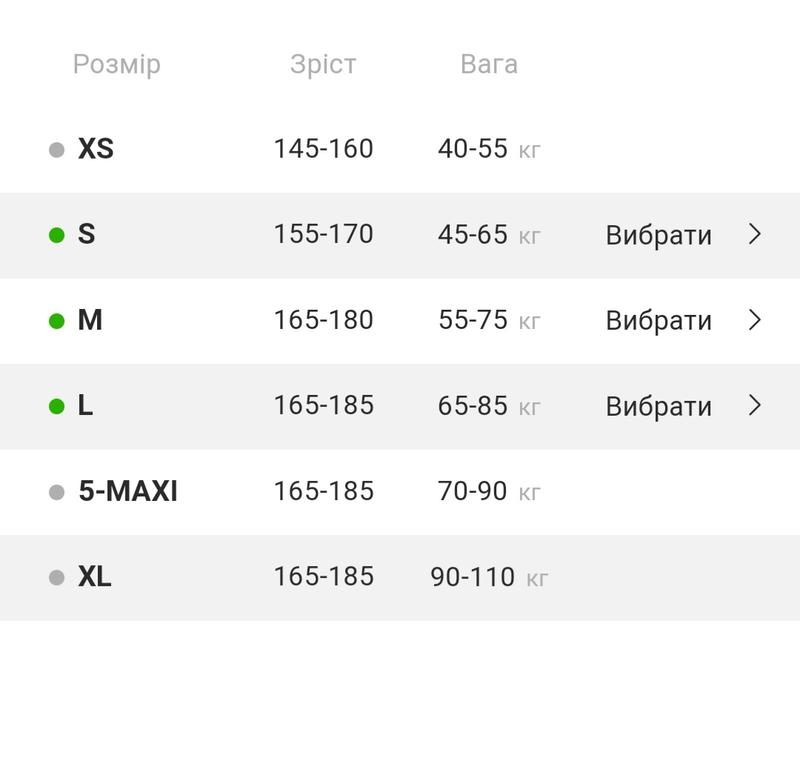Select the 5-MAXI size label
Image resolution: width=800 pixels, height=778 pixels.
click(x=128, y=491)
